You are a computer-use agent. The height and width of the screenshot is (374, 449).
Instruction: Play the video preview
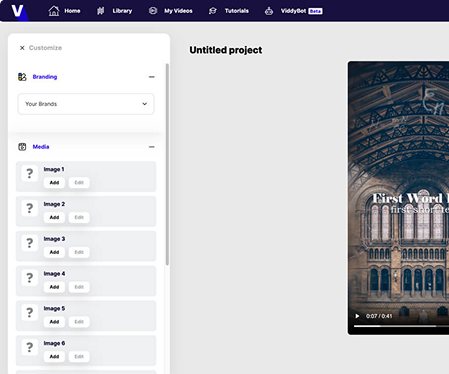357,316
